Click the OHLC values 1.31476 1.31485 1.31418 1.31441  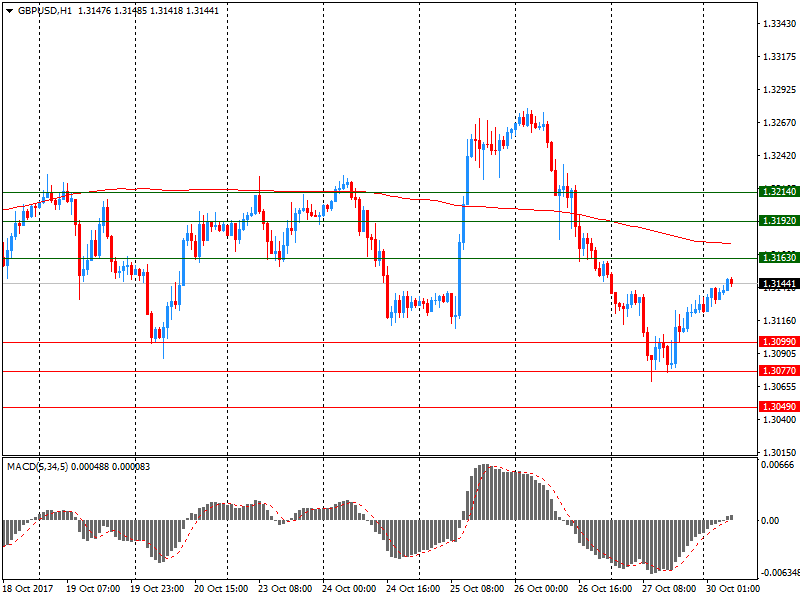pos(148,11)
